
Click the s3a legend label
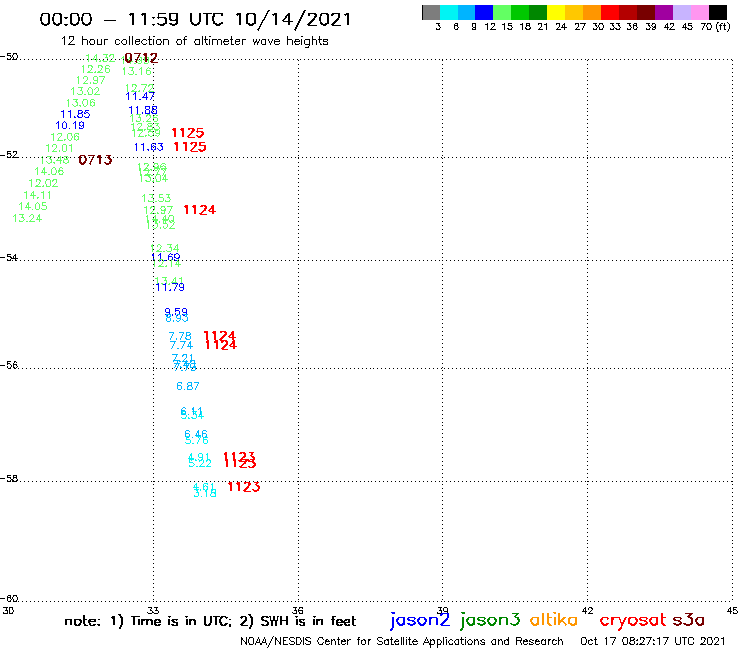point(689,620)
